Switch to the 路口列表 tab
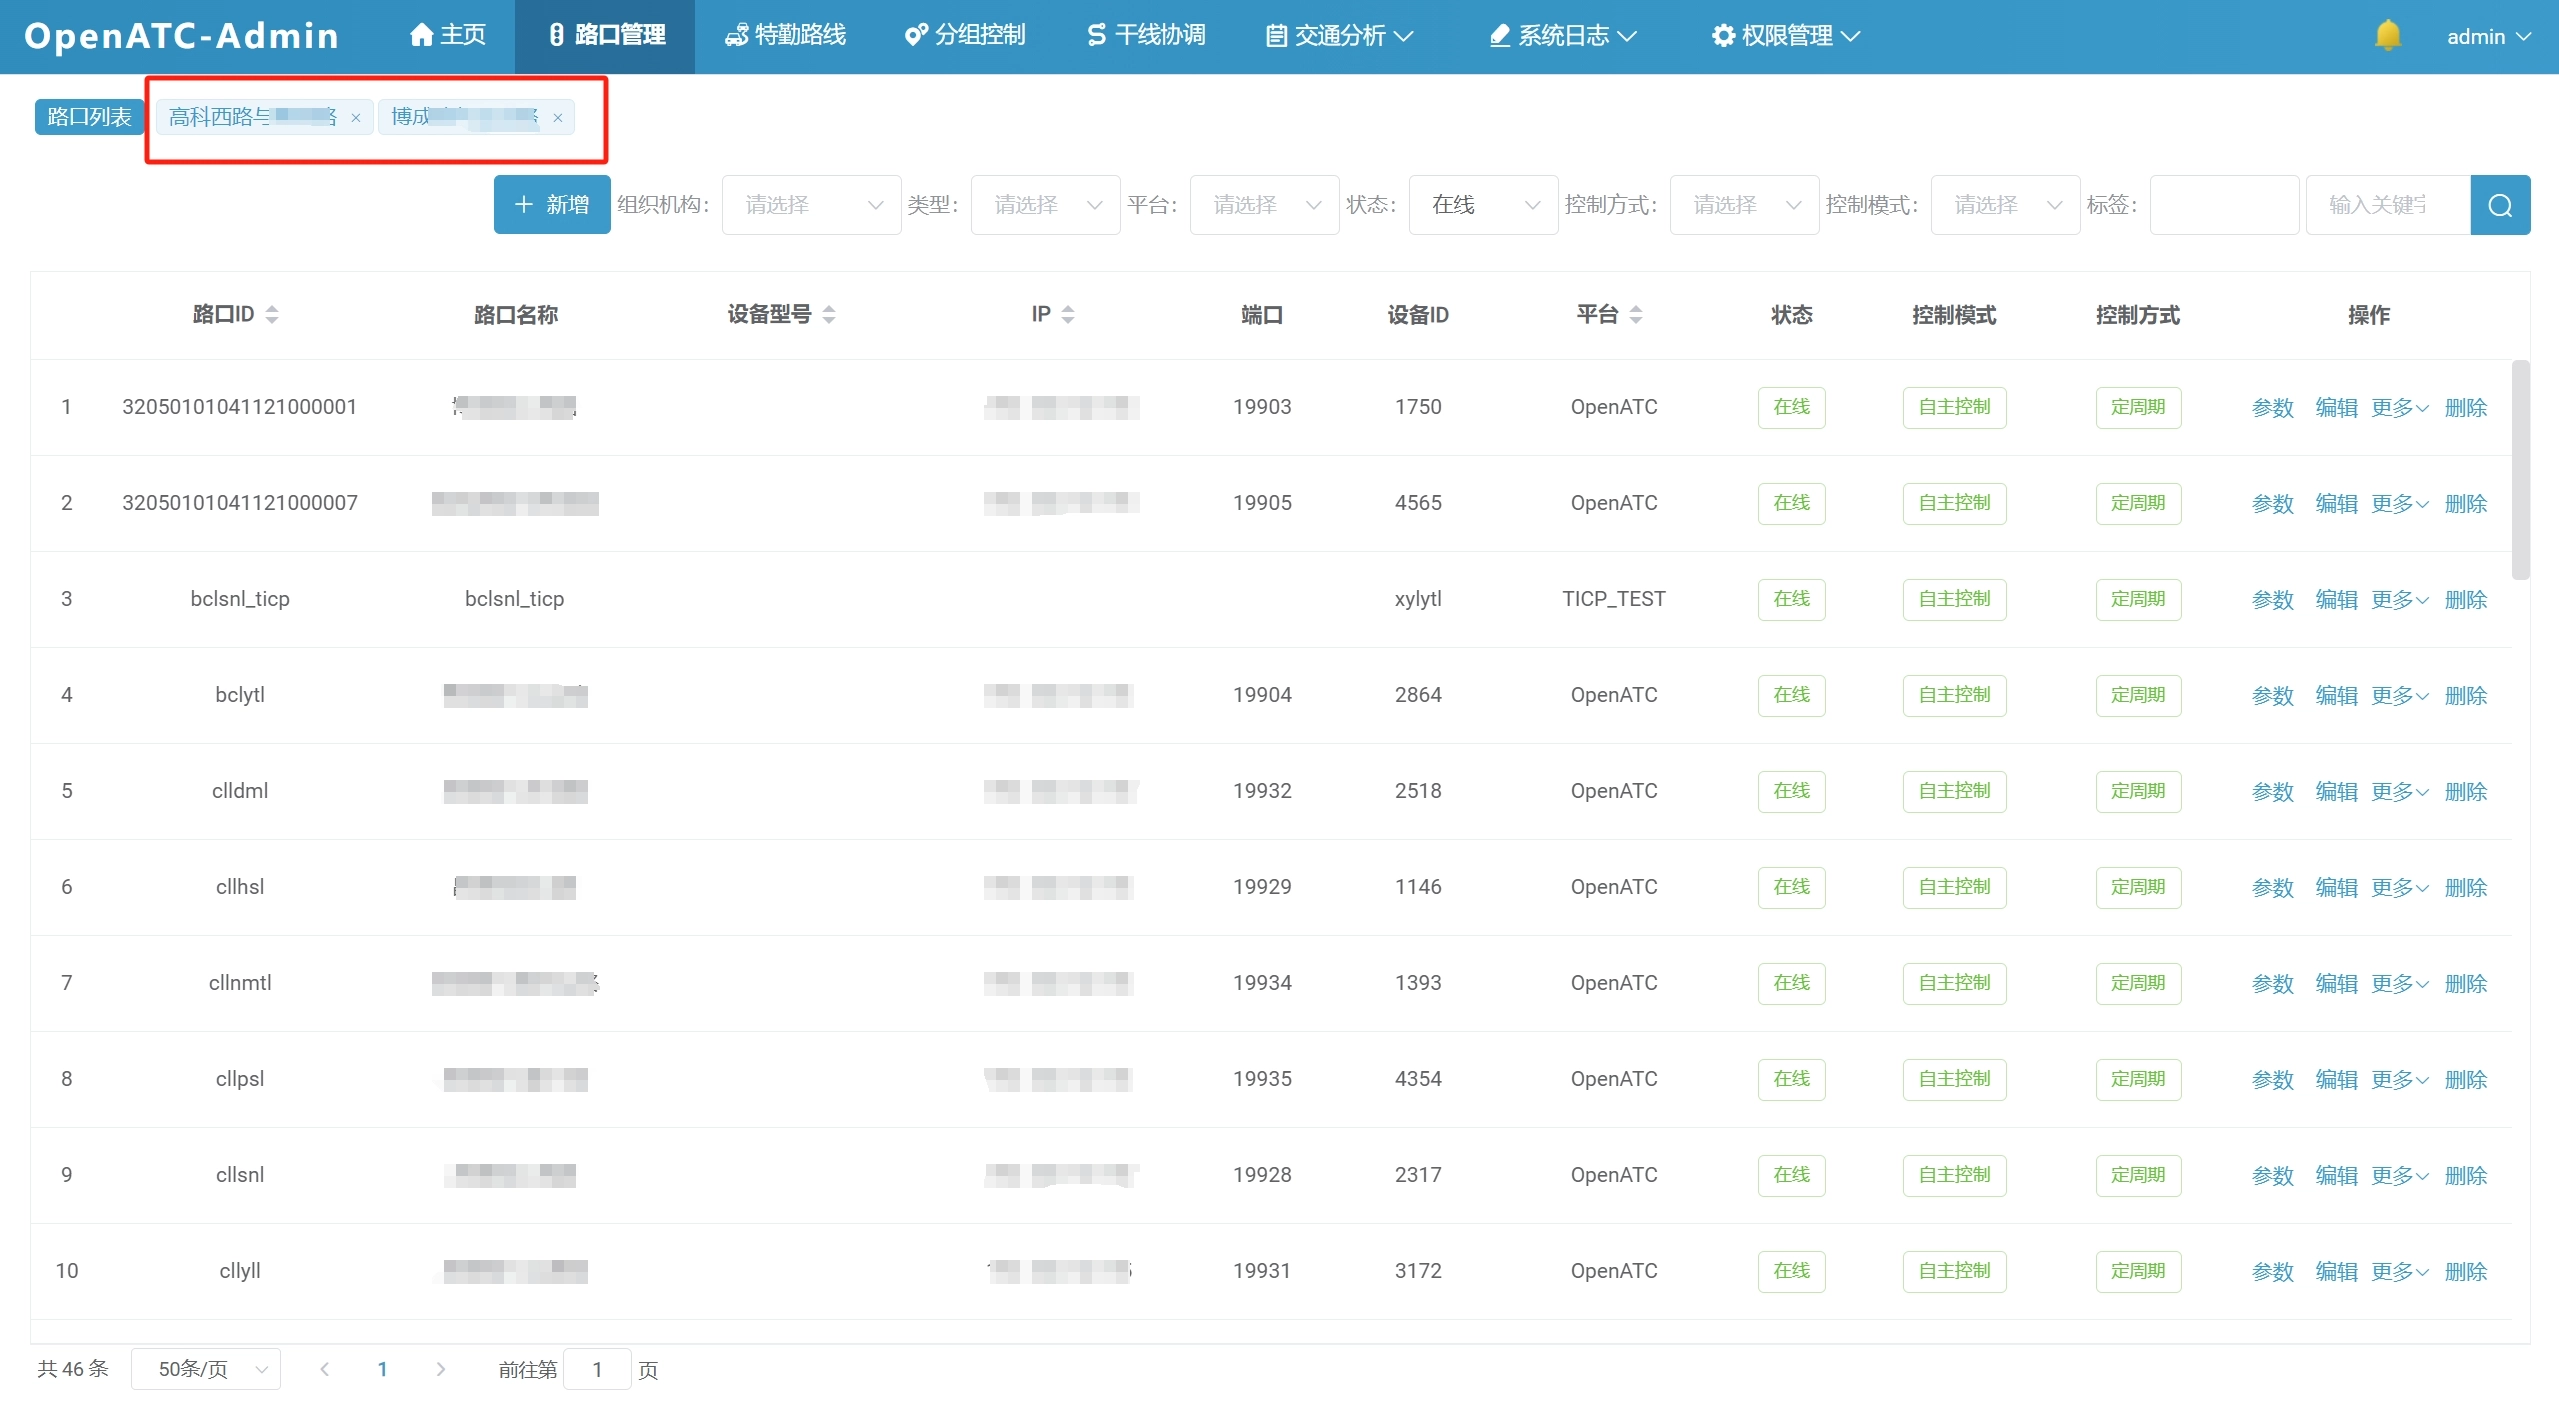The height and width of the screenshot is (1401, 2559). tap(89, 117)
